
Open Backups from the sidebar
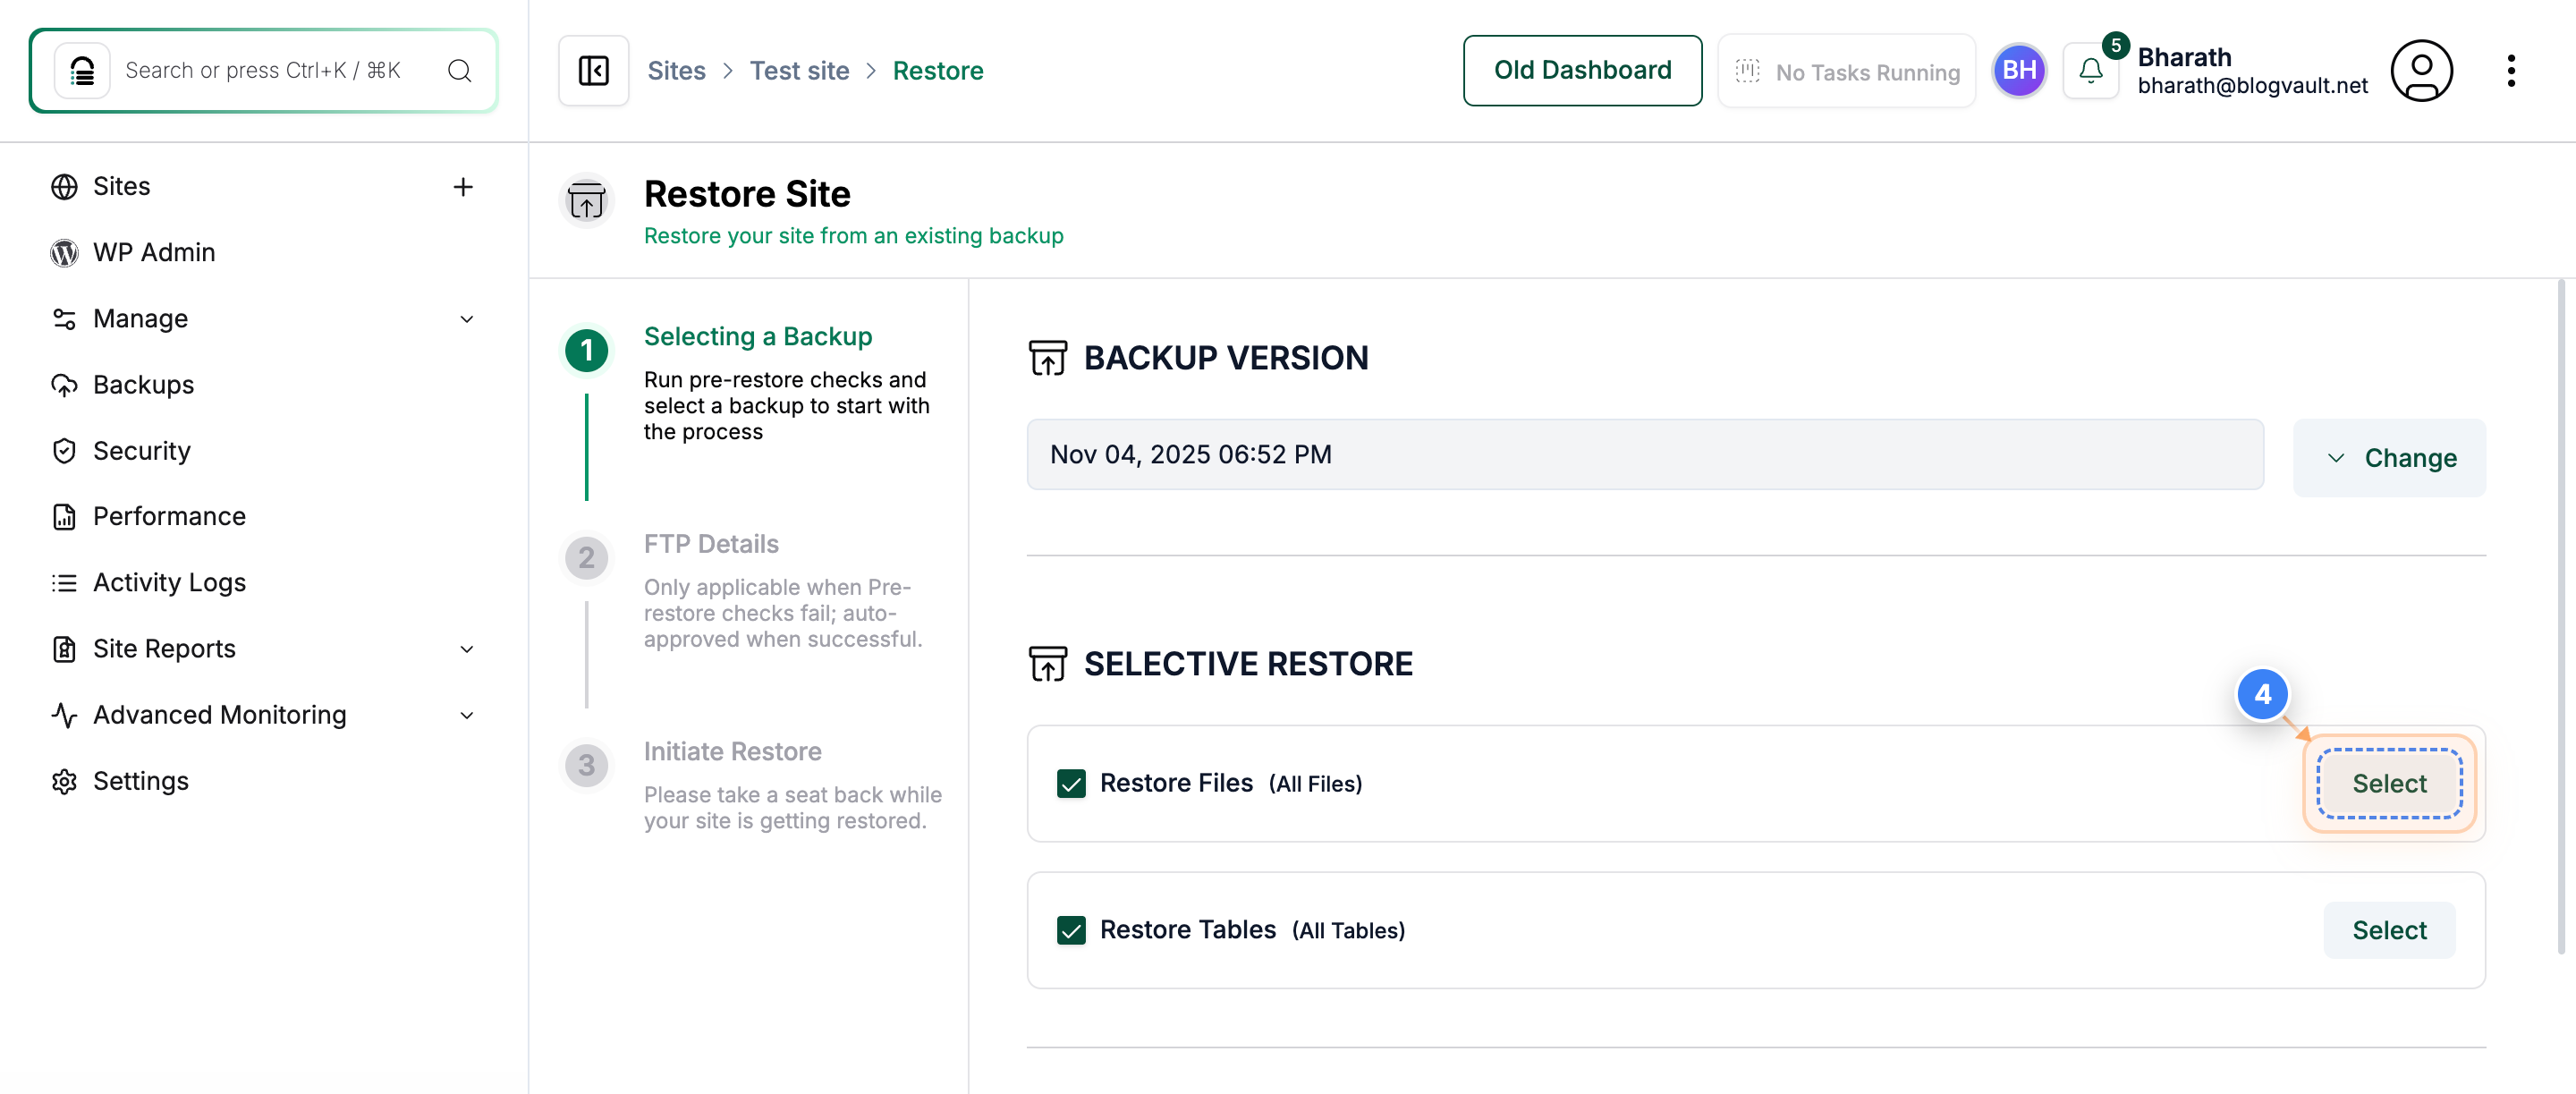(143, 384)
